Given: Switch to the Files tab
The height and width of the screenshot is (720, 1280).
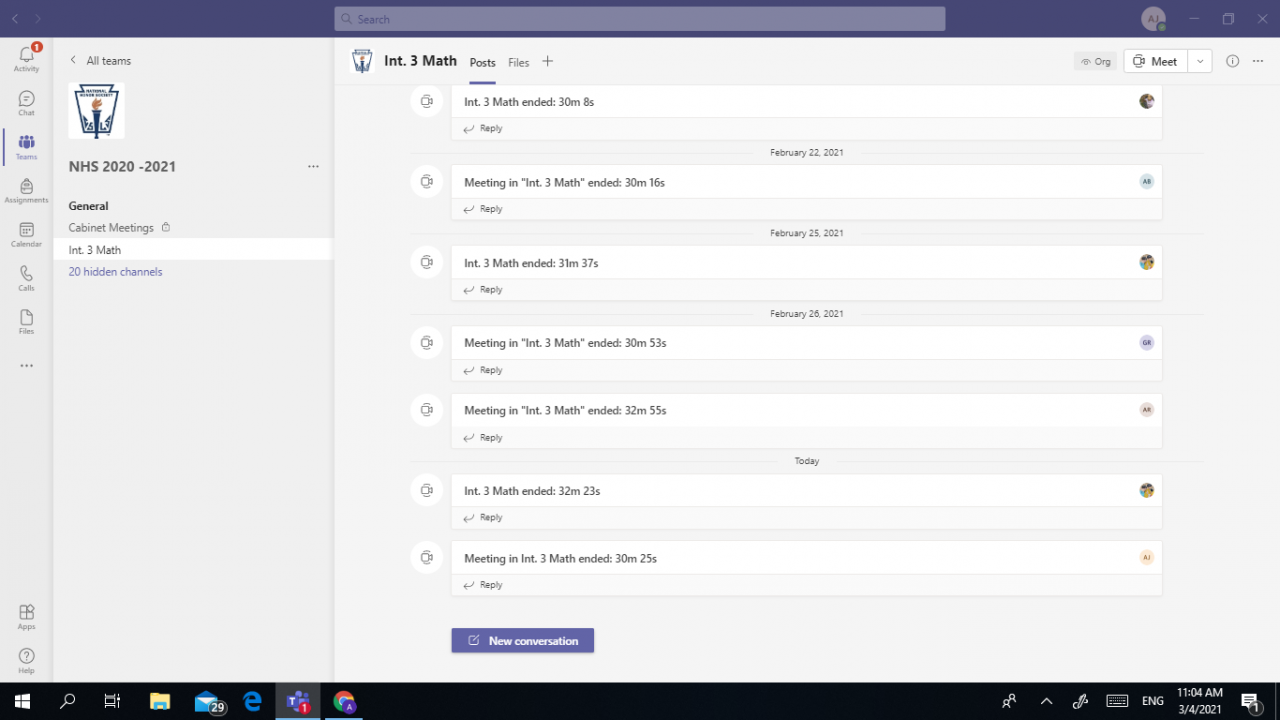Looking at the screenshot, I should (x=518, y=62).
